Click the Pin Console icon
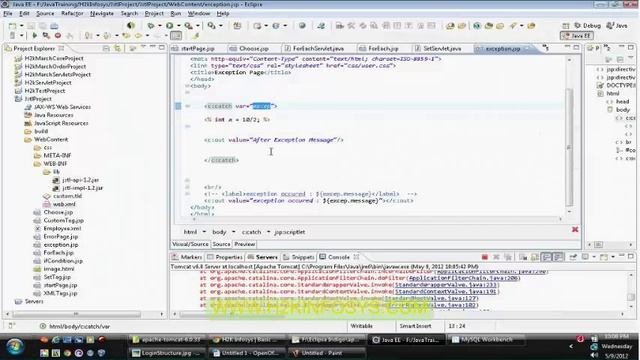This screenshot has width=640, height=360. tap(573, 257)
